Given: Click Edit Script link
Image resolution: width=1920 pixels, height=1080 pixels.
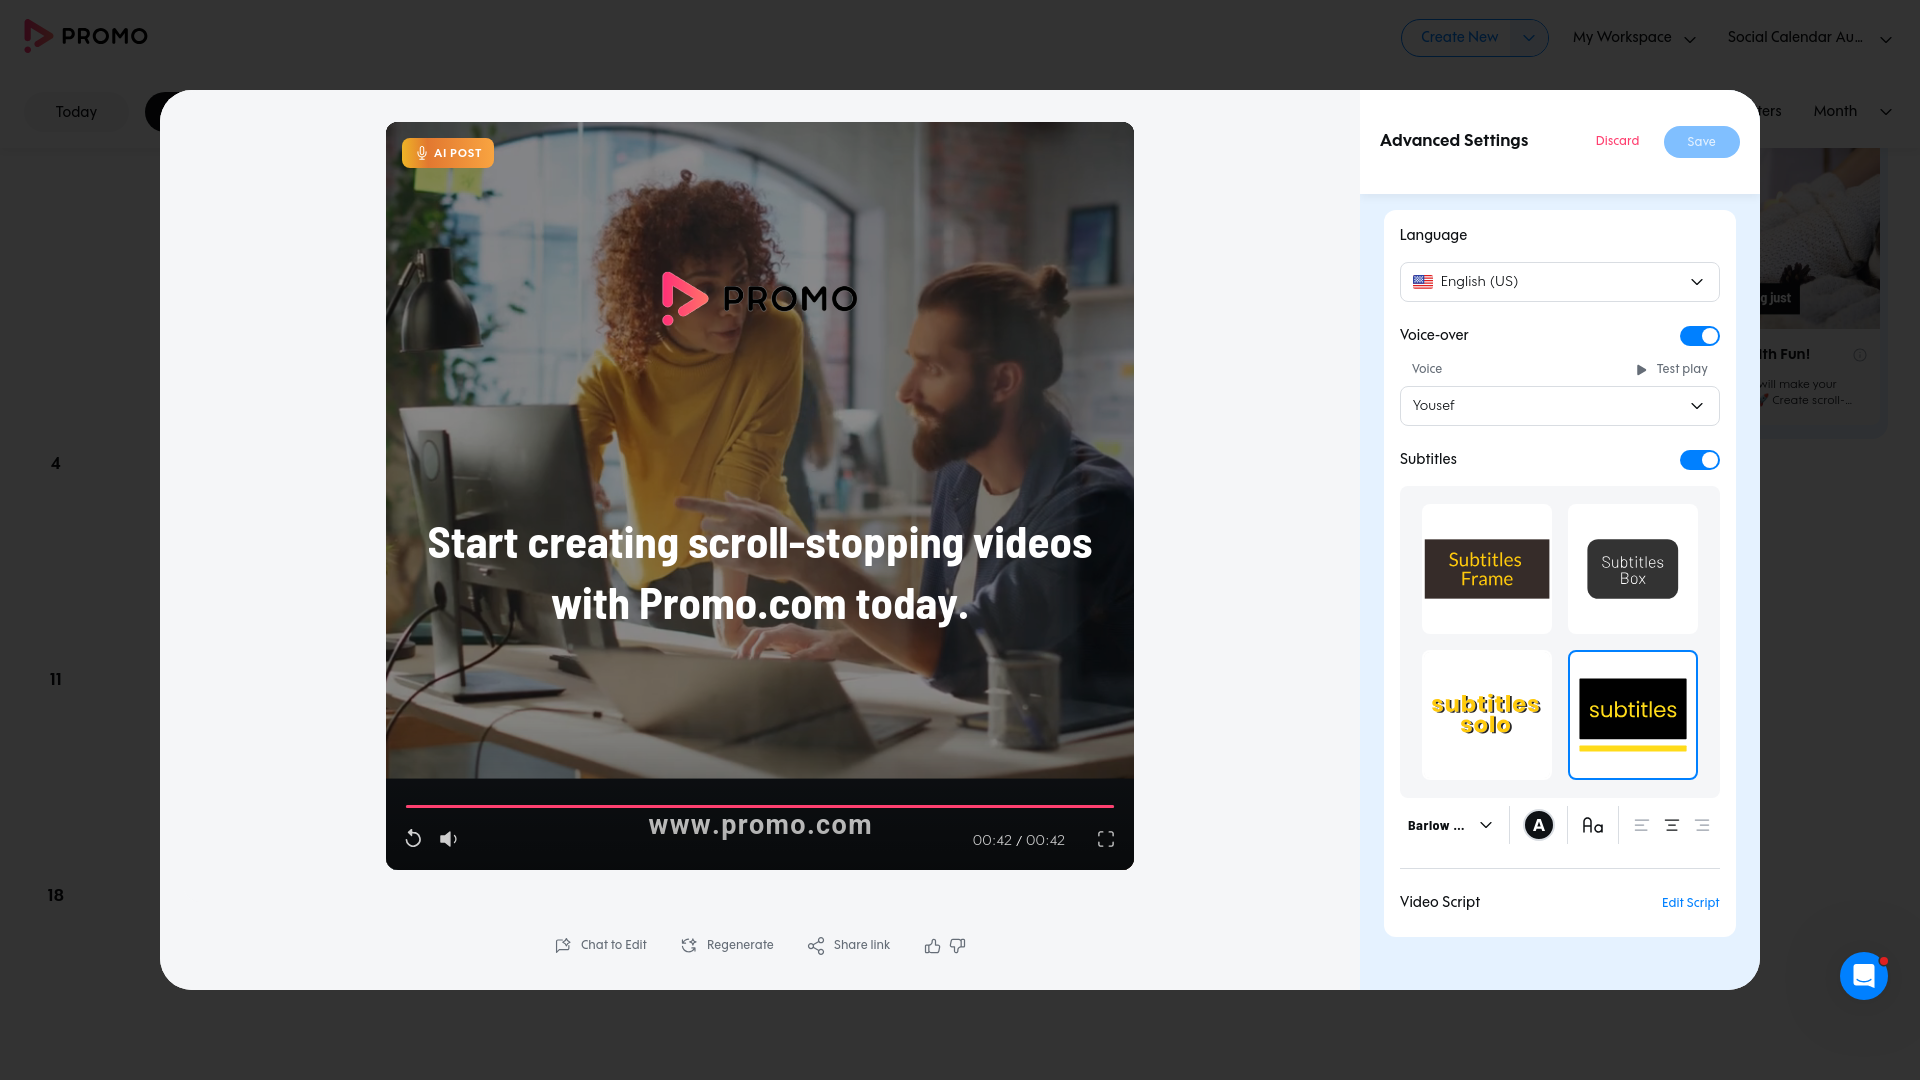Looking at the screenshot, I should [1691, 903].
